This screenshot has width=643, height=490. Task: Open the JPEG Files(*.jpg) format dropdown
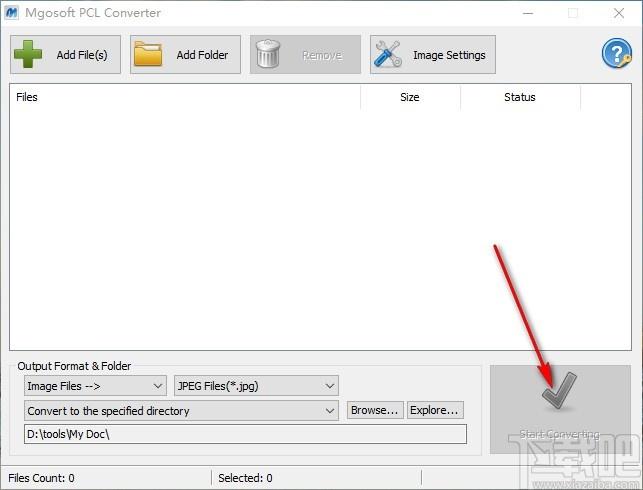256,386
